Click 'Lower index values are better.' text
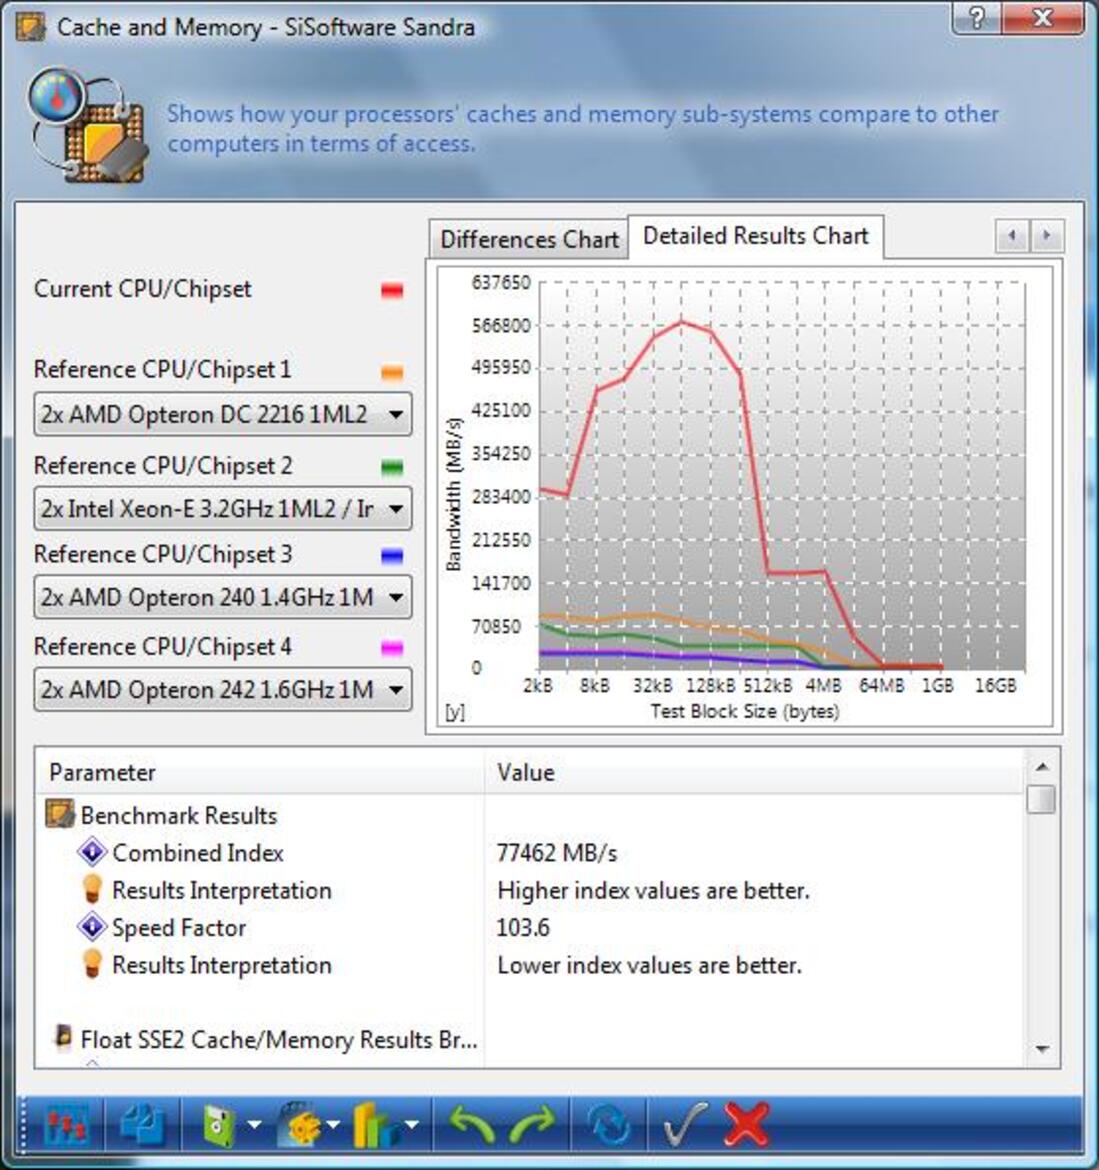1099x1170 pixels. tap(649, 965)
